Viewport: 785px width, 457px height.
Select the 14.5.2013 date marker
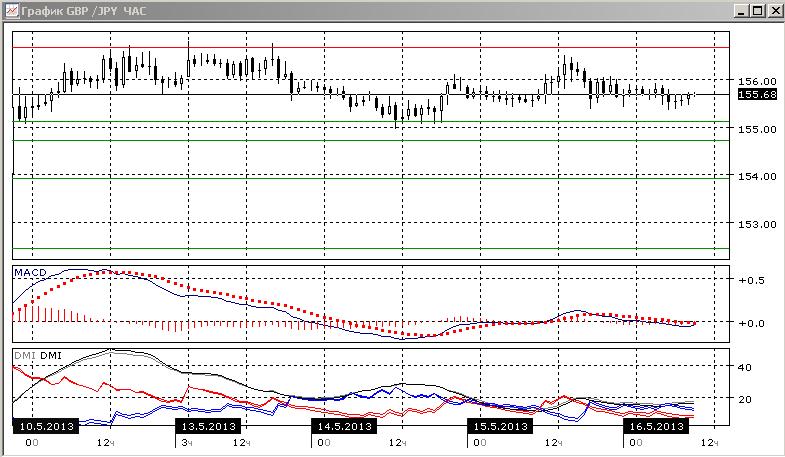344,426
